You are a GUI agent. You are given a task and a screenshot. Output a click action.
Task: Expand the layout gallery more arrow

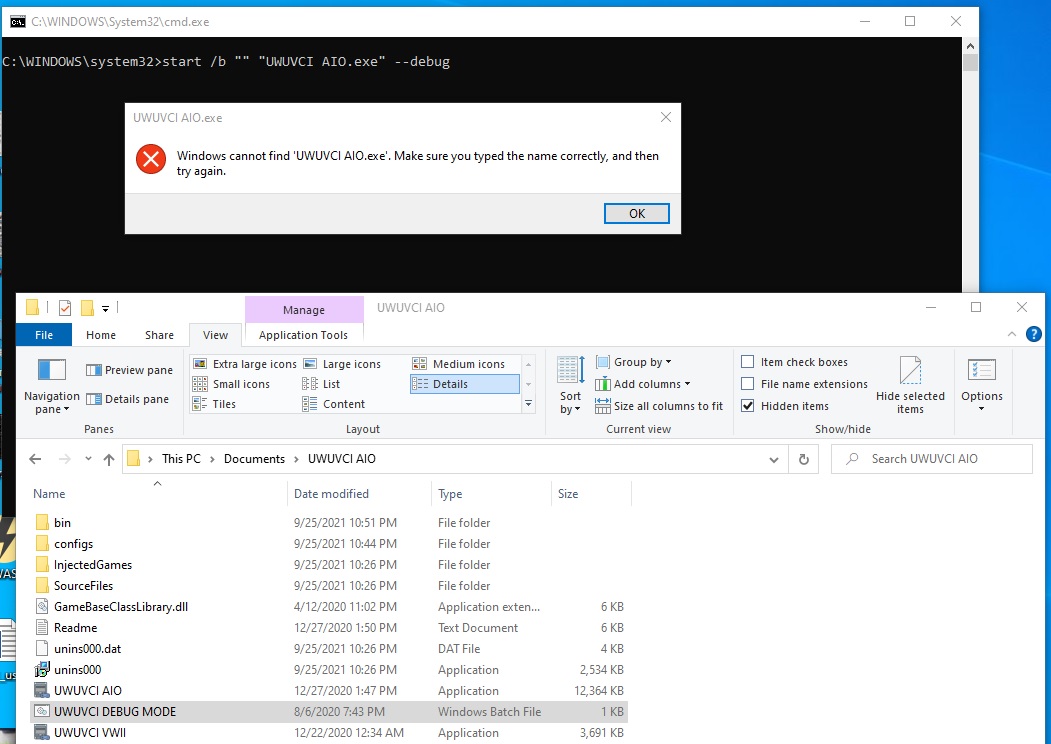[x=529, y=404]
